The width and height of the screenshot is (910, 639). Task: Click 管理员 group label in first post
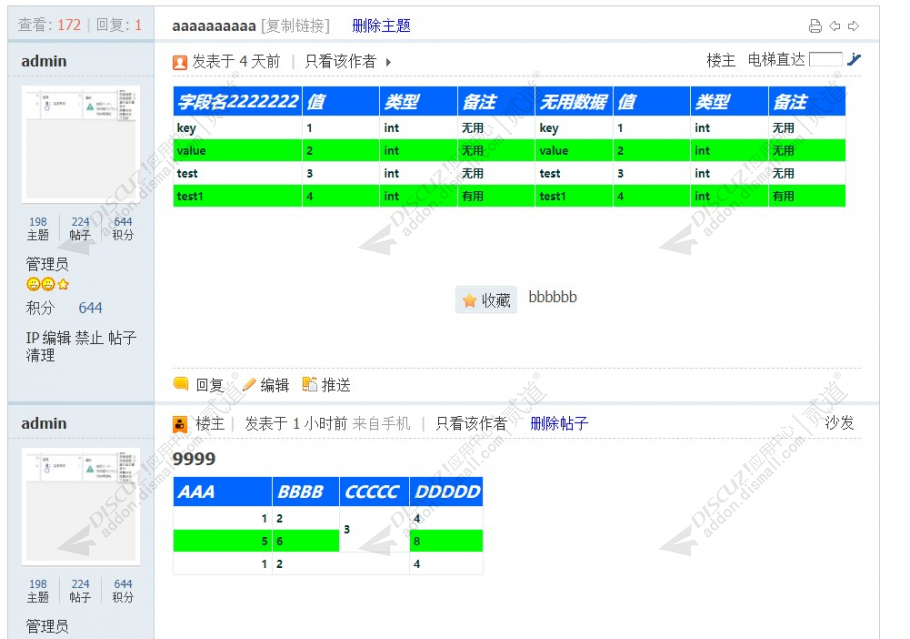coord(47,264)
